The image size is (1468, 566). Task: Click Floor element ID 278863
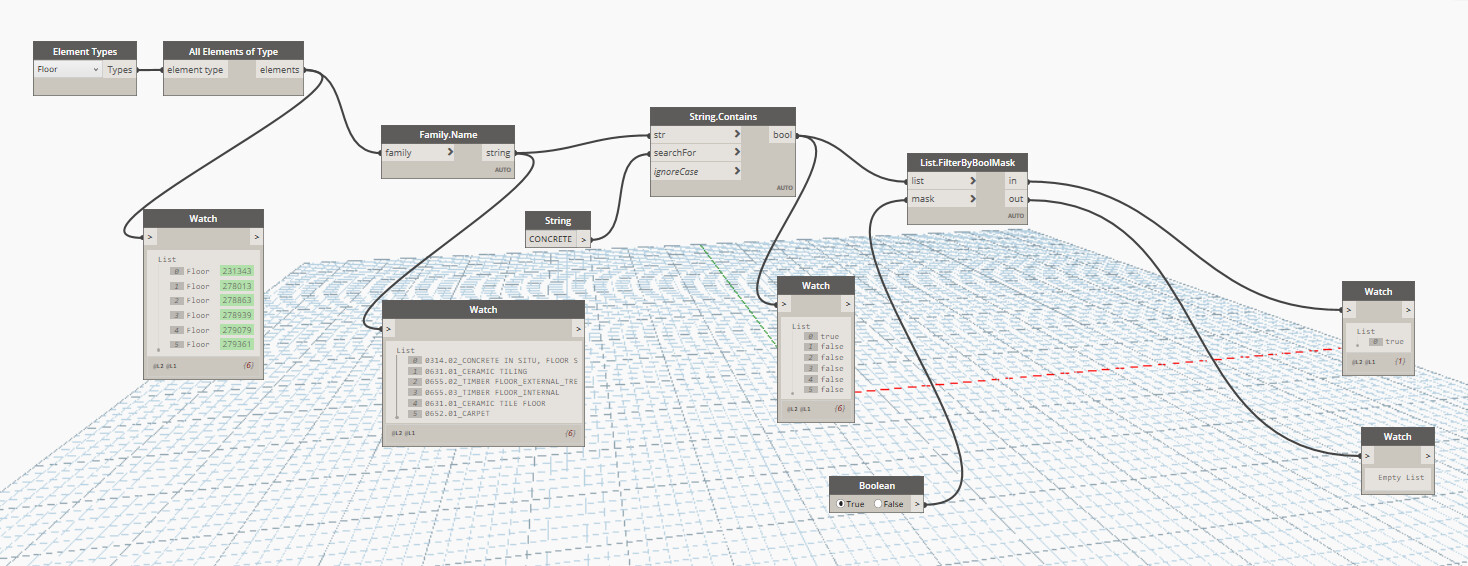click(x=237, y=300)
